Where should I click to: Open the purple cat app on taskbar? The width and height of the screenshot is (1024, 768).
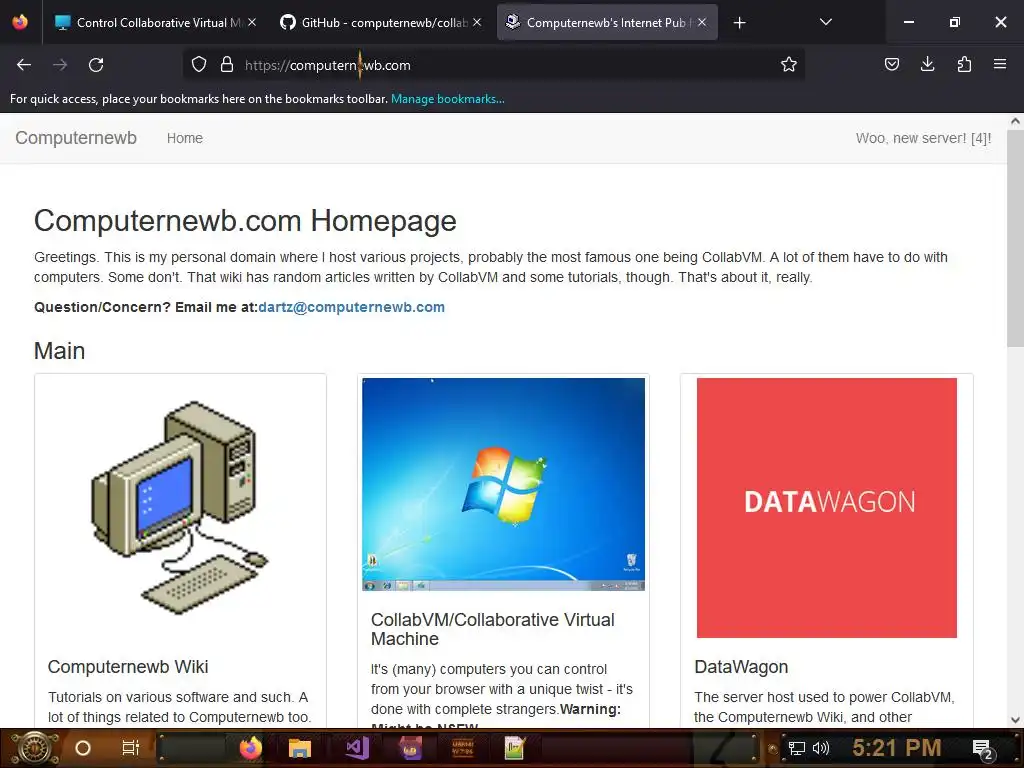click(x=410, y=748)
